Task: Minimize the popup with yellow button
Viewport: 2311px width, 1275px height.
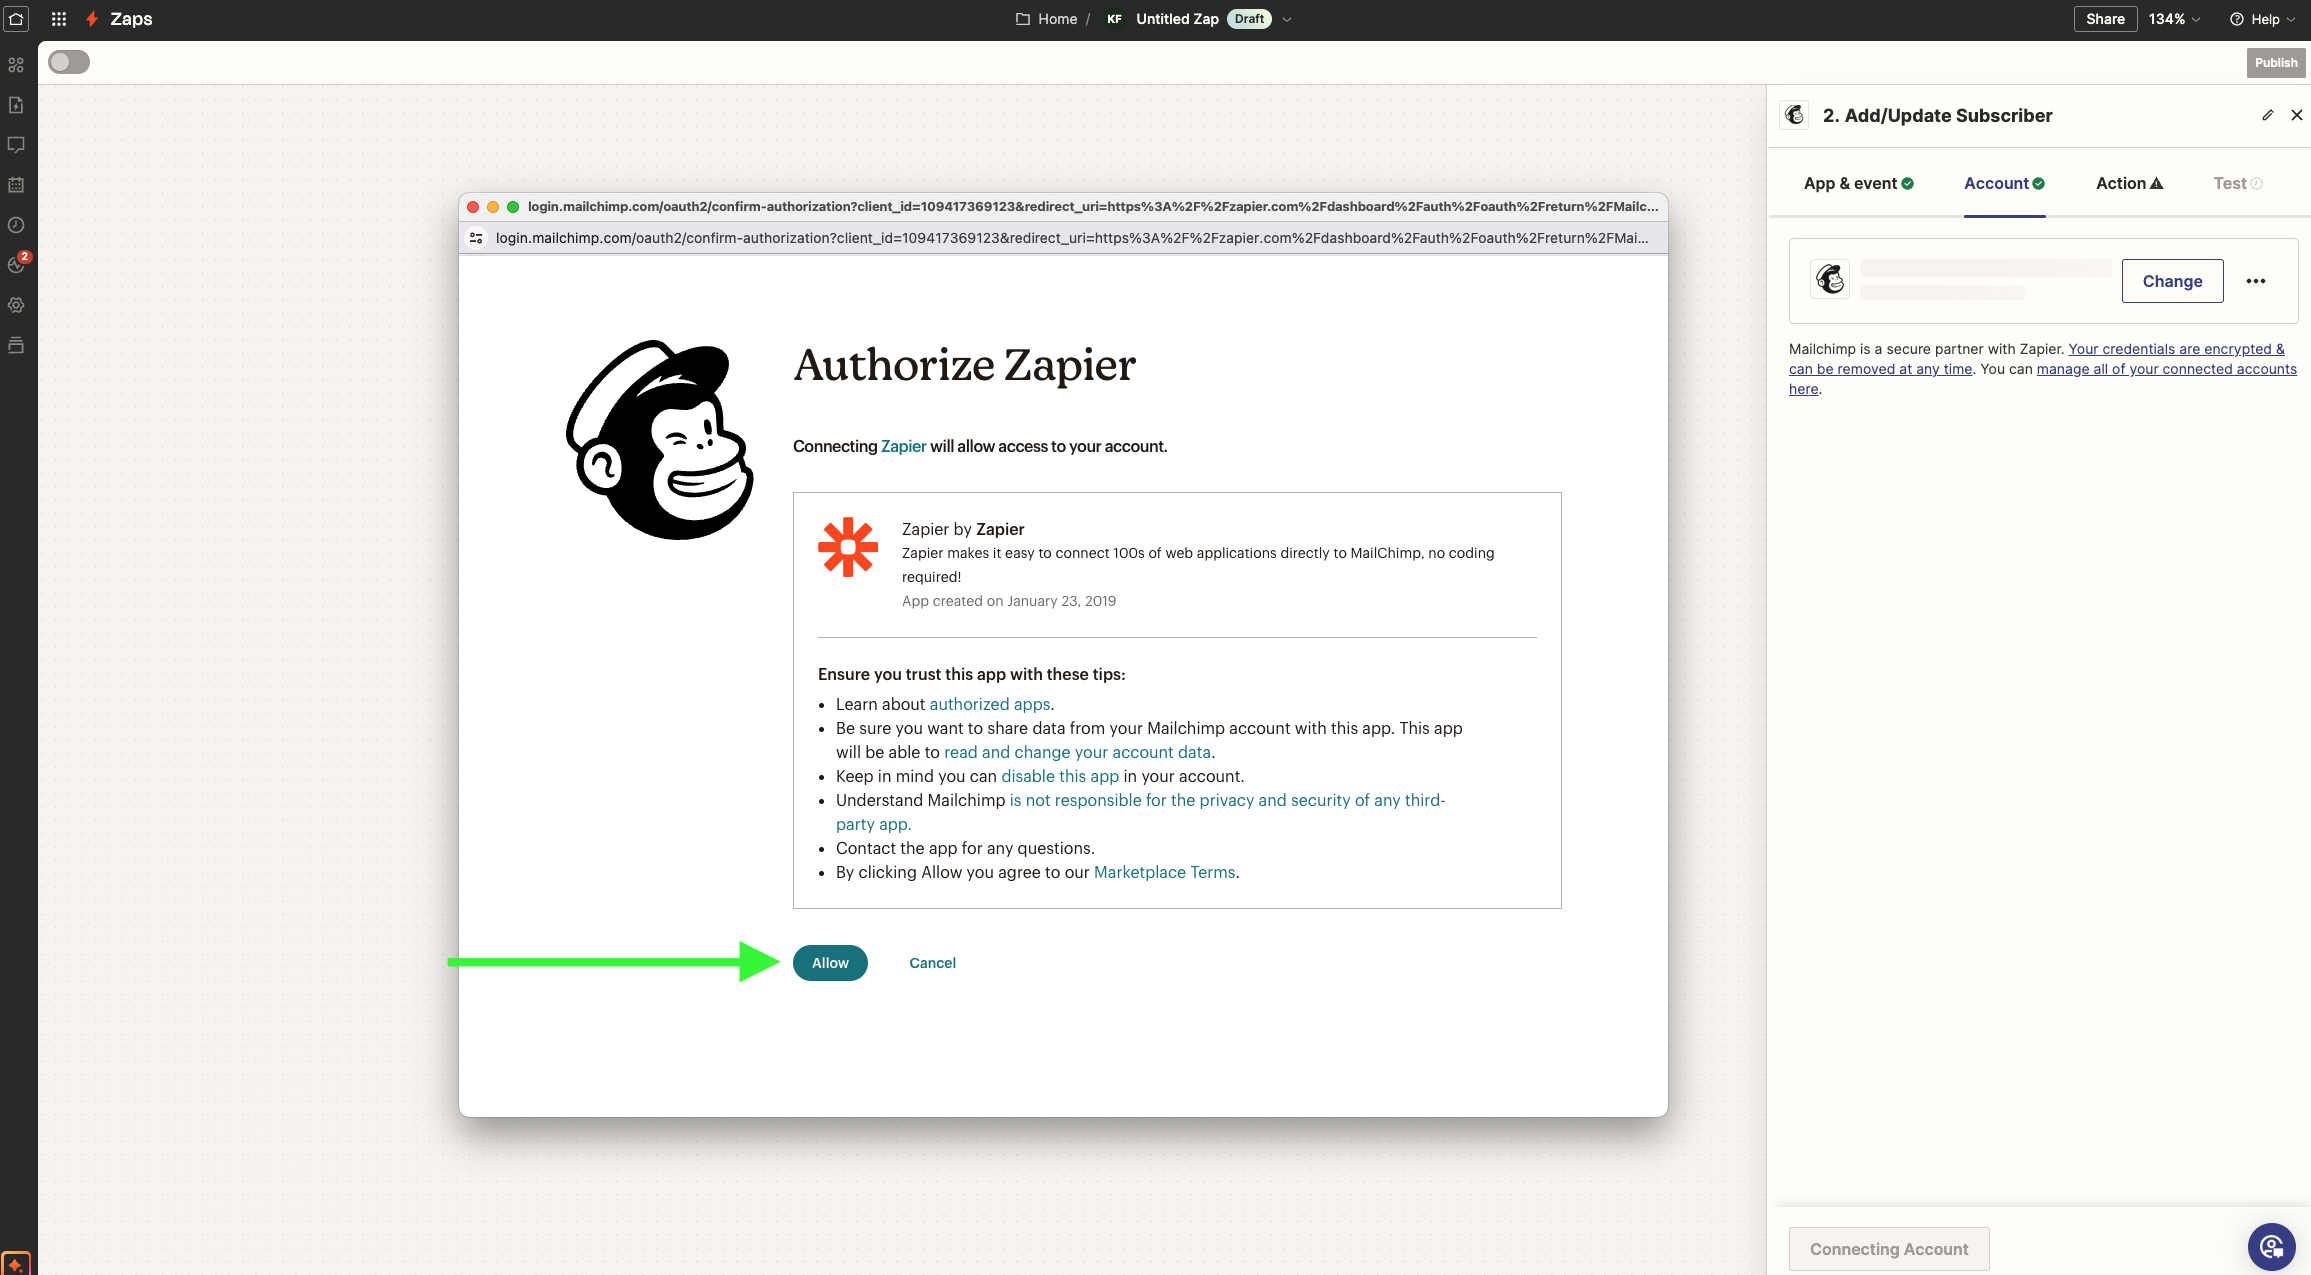Action: point(493,207)
